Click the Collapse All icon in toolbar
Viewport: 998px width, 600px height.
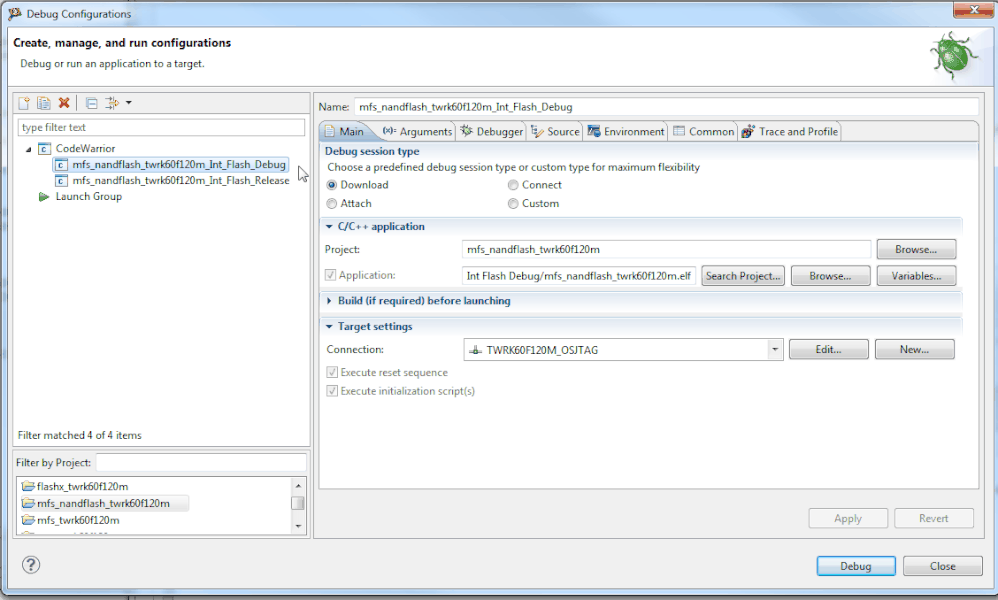[92, 103]
